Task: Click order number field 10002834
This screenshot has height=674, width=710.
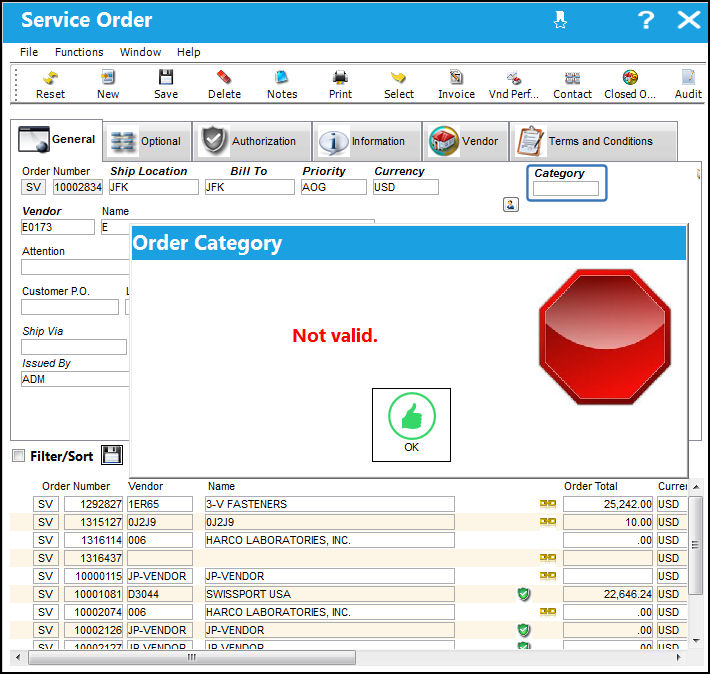Action: (78, 187)
